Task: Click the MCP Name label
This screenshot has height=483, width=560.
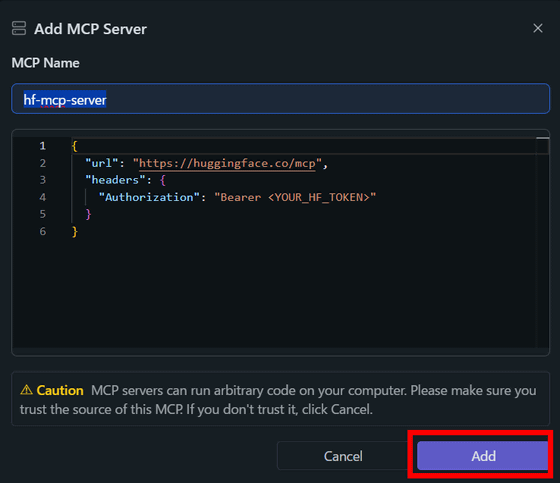Action: pyautogui.click(x=45, y=63)
